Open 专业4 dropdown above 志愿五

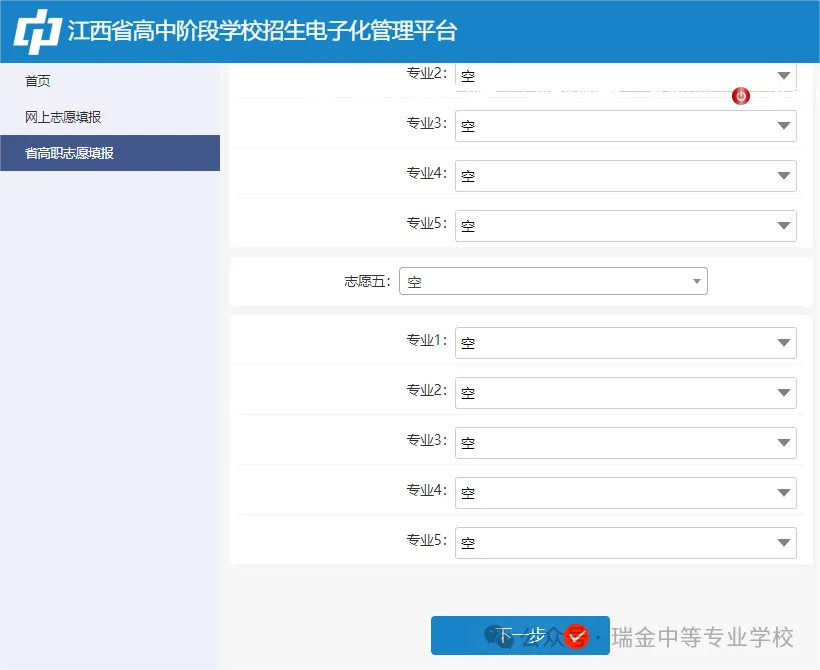[626, 176]
